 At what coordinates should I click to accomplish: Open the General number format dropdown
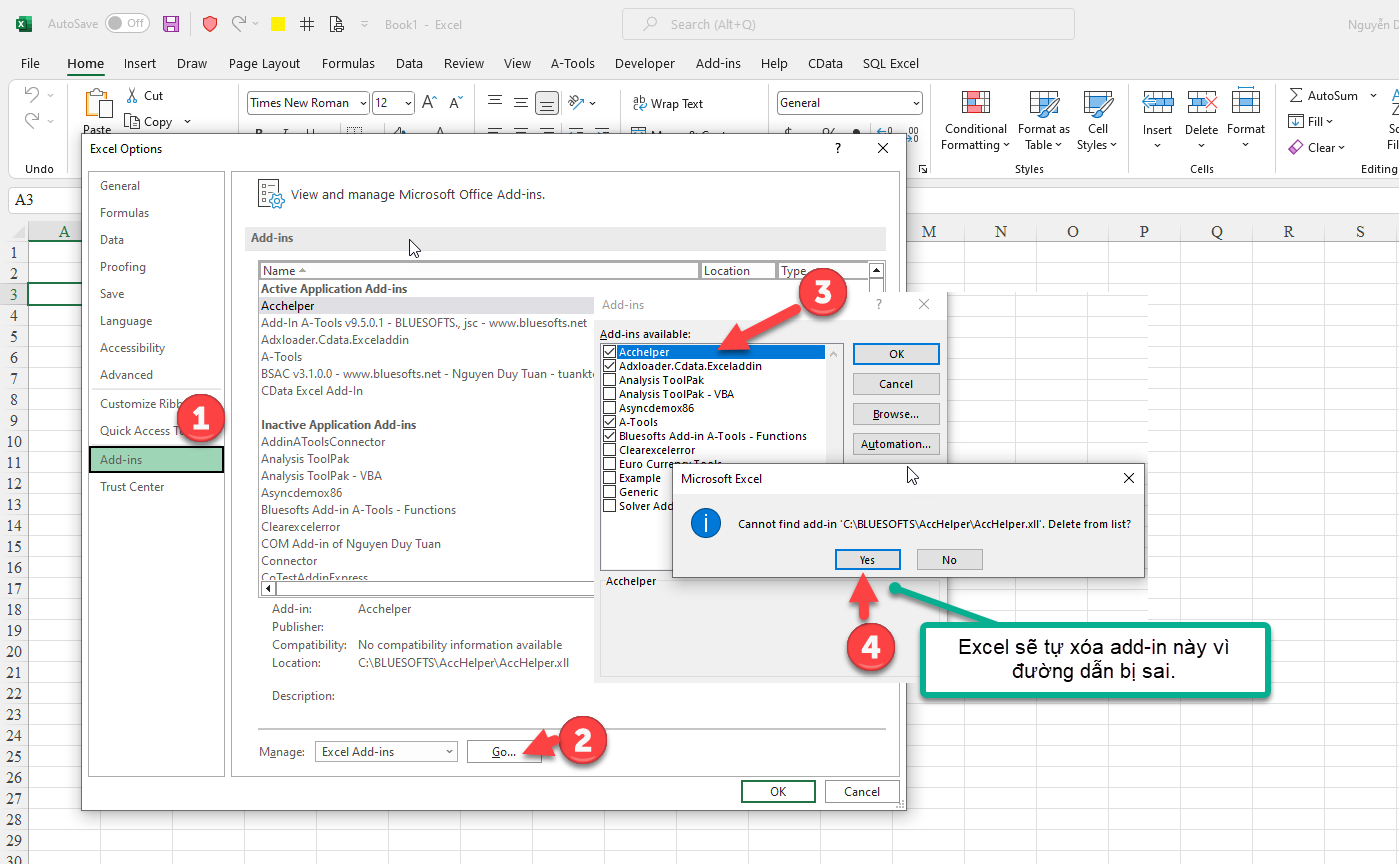point(916,103)
